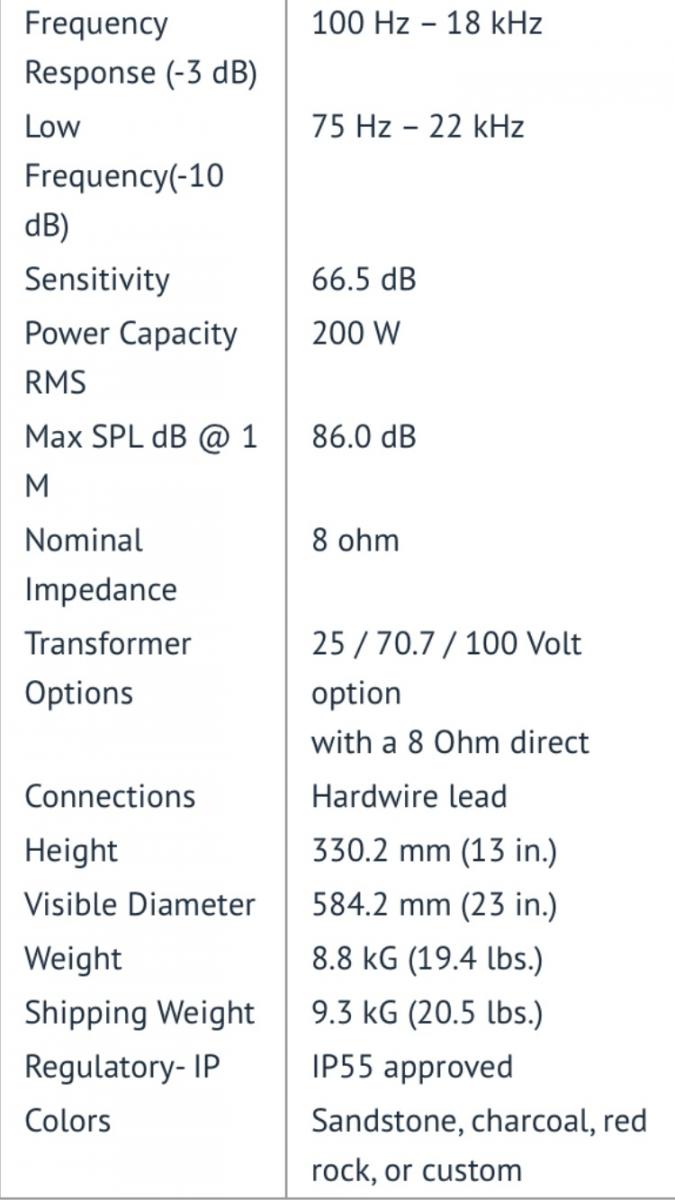Select the 330.2 mm (13 in.) height value

click(434, 851)
